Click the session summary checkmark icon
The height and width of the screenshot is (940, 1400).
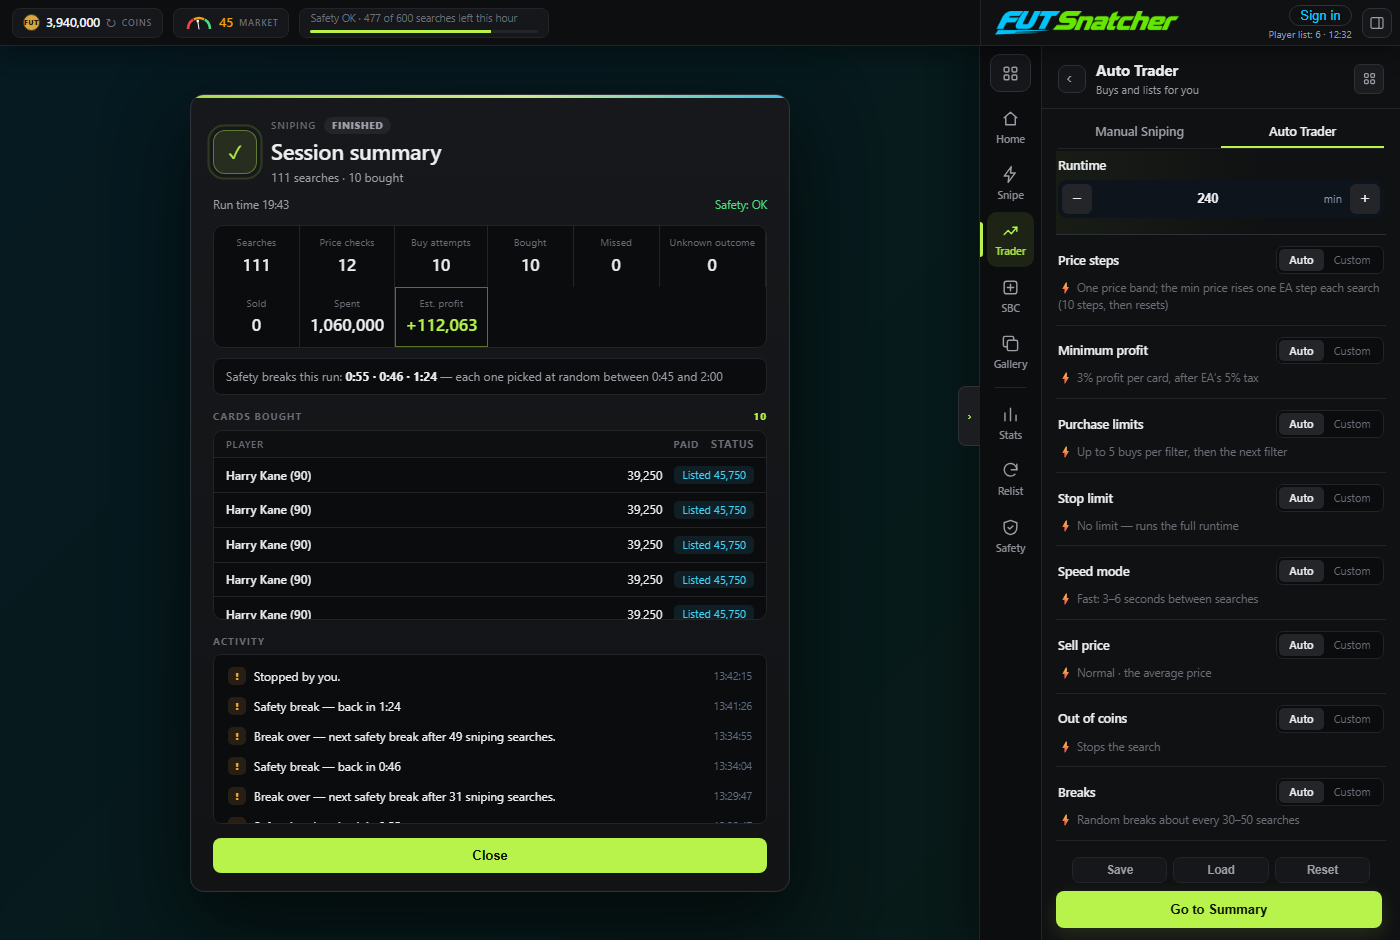(235, 152)
